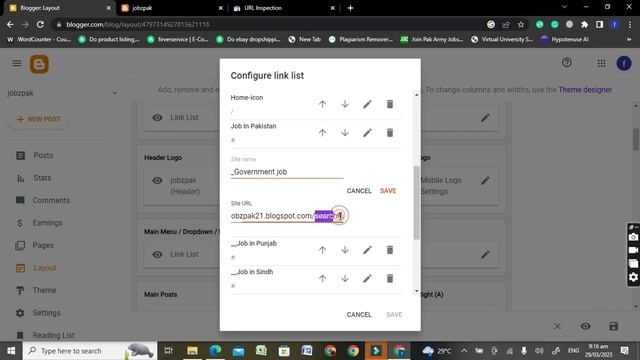Move Job in Punjab link up
Viewport: 640px width, 360px height.
tap(322, 250)
